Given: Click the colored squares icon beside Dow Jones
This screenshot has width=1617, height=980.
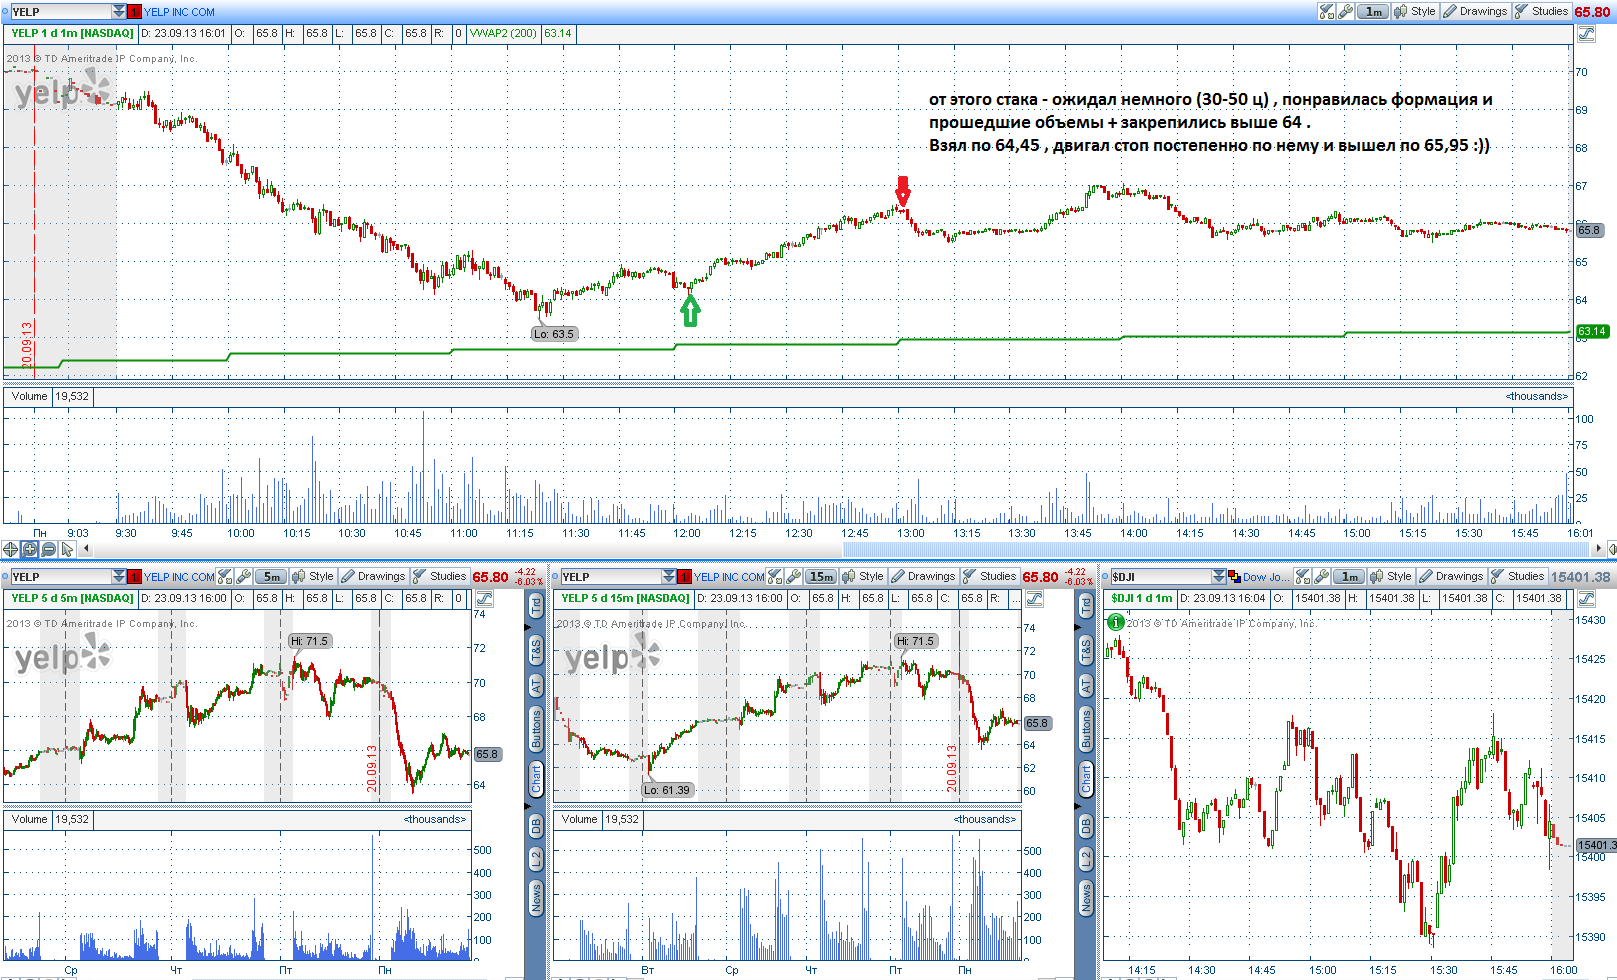Looking at the screenshot, I should pyautogui.click(x=1234, y=577).
